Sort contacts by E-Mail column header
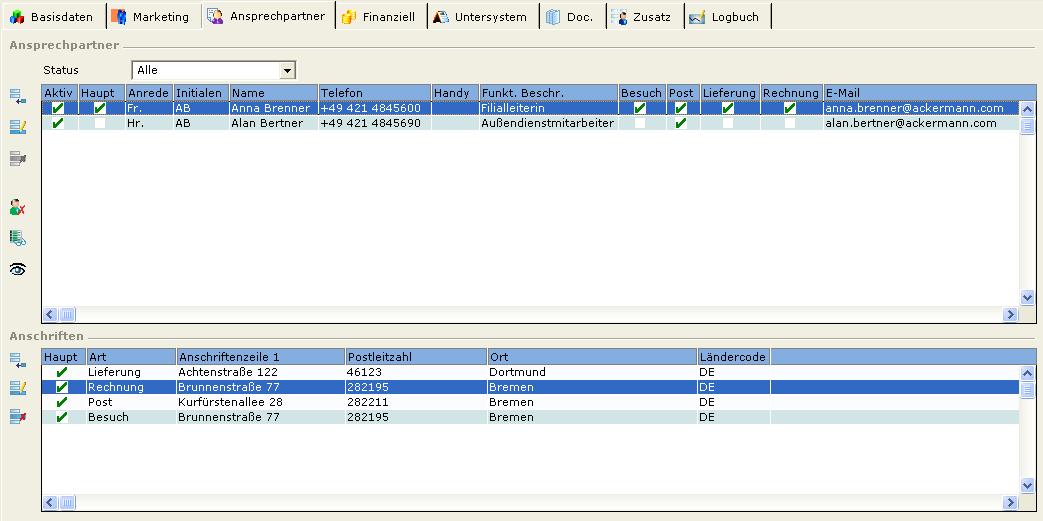1043x521 pixels. (x=920, y=93)
